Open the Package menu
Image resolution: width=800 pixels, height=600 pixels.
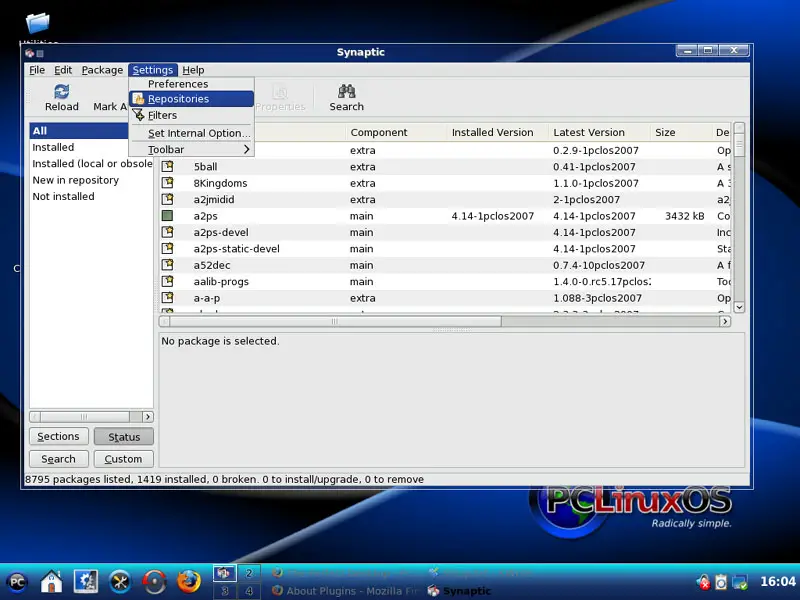point(102,70)
